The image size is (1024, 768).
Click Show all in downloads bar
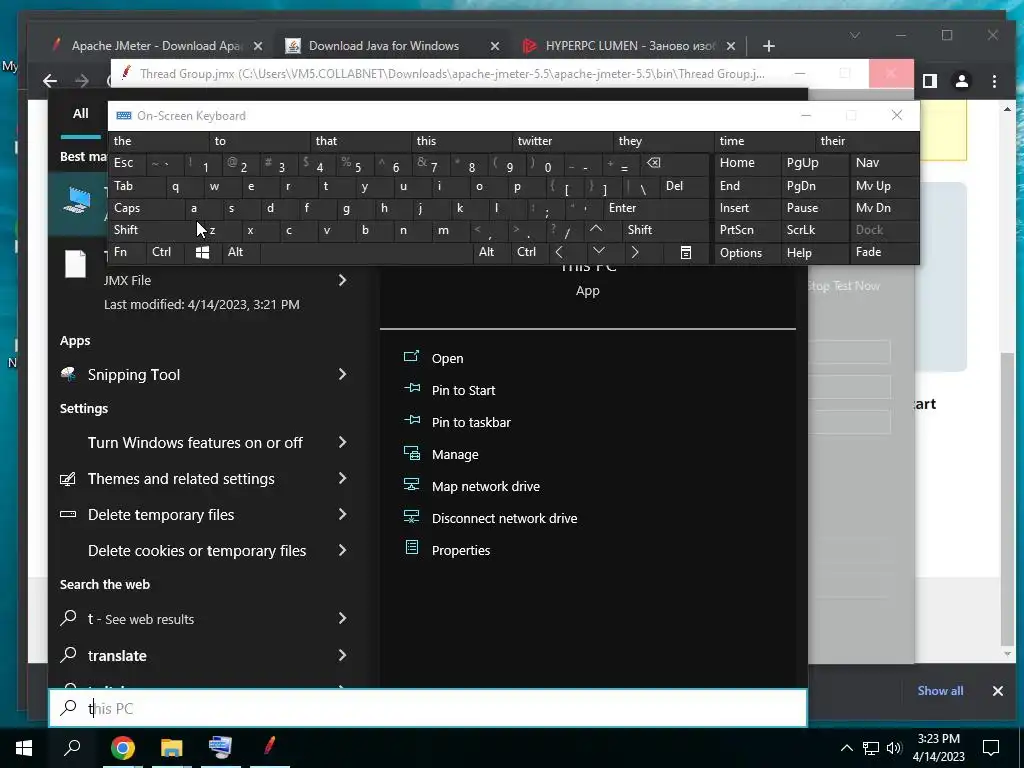(940, 691)
